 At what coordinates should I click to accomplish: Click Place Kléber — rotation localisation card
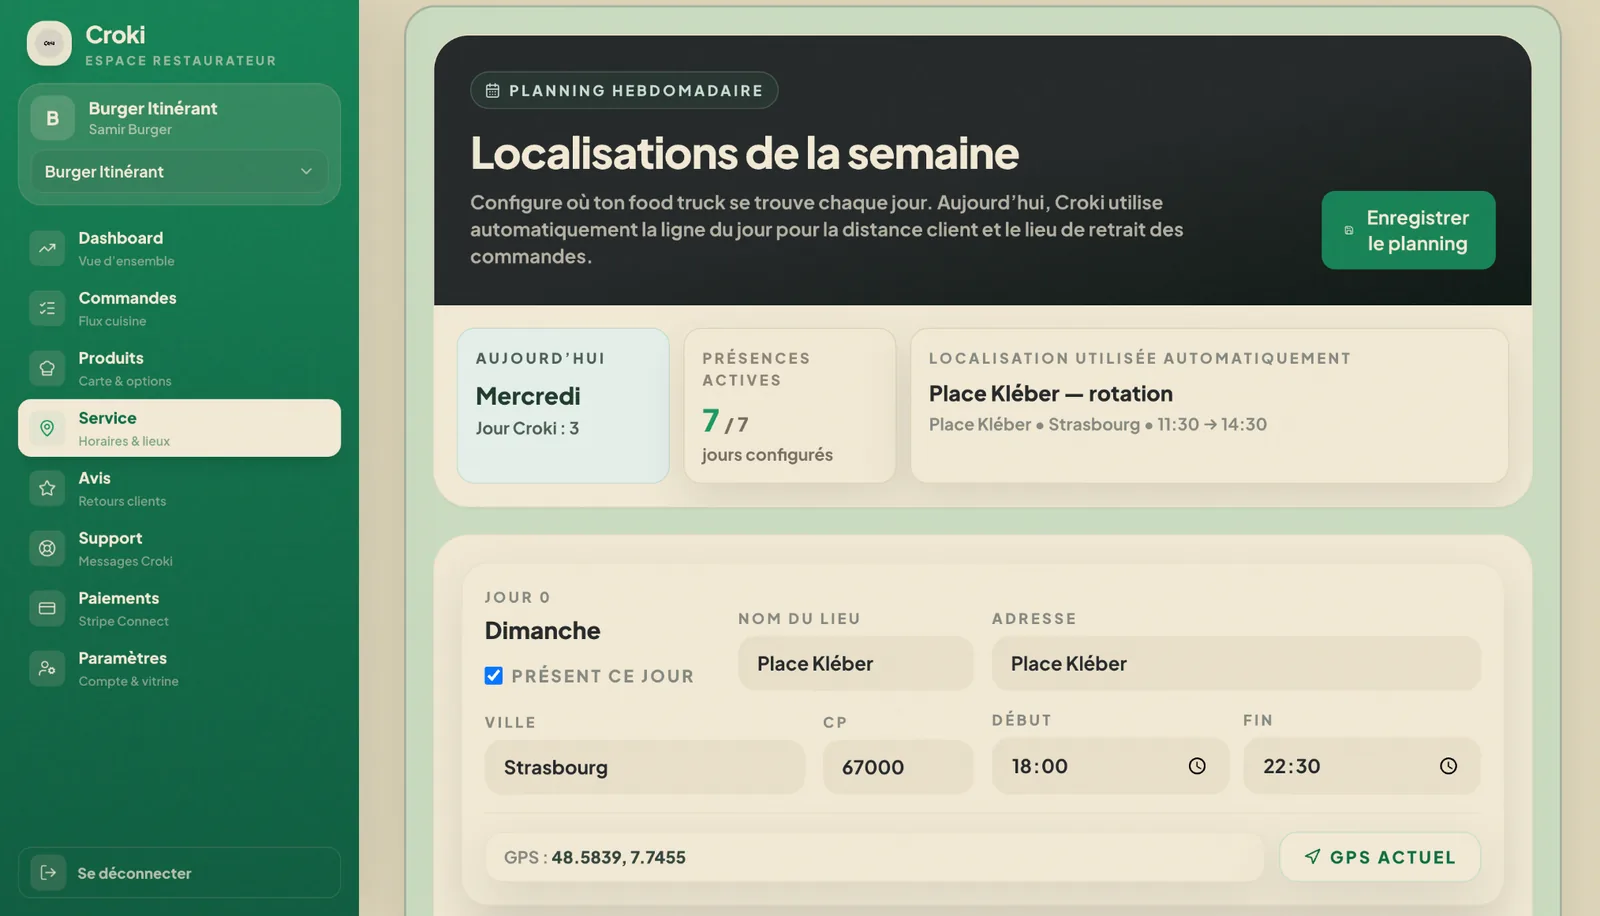(1209, 405)
